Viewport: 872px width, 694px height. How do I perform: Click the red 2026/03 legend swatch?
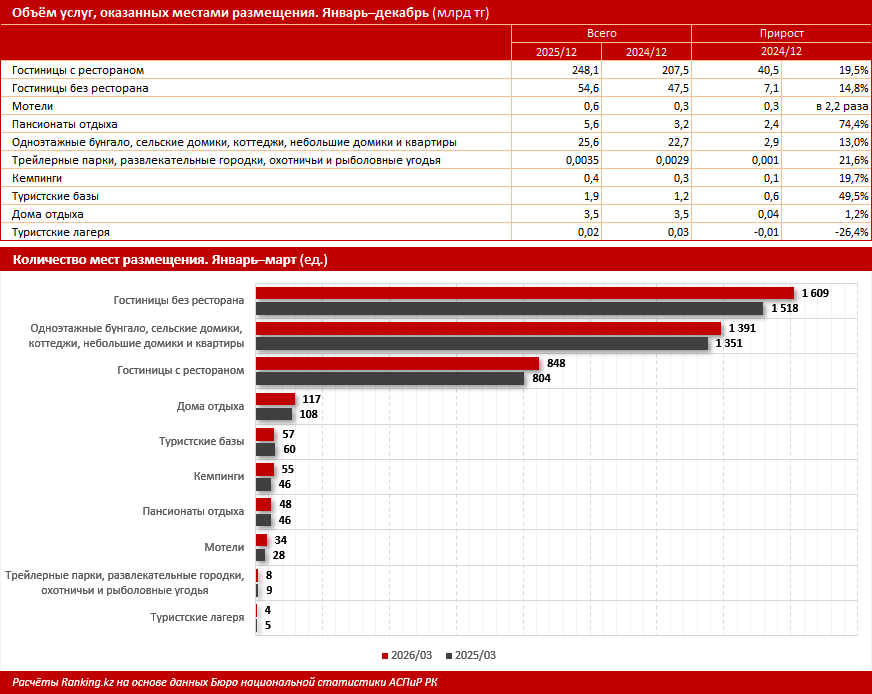tap(385, 656)
